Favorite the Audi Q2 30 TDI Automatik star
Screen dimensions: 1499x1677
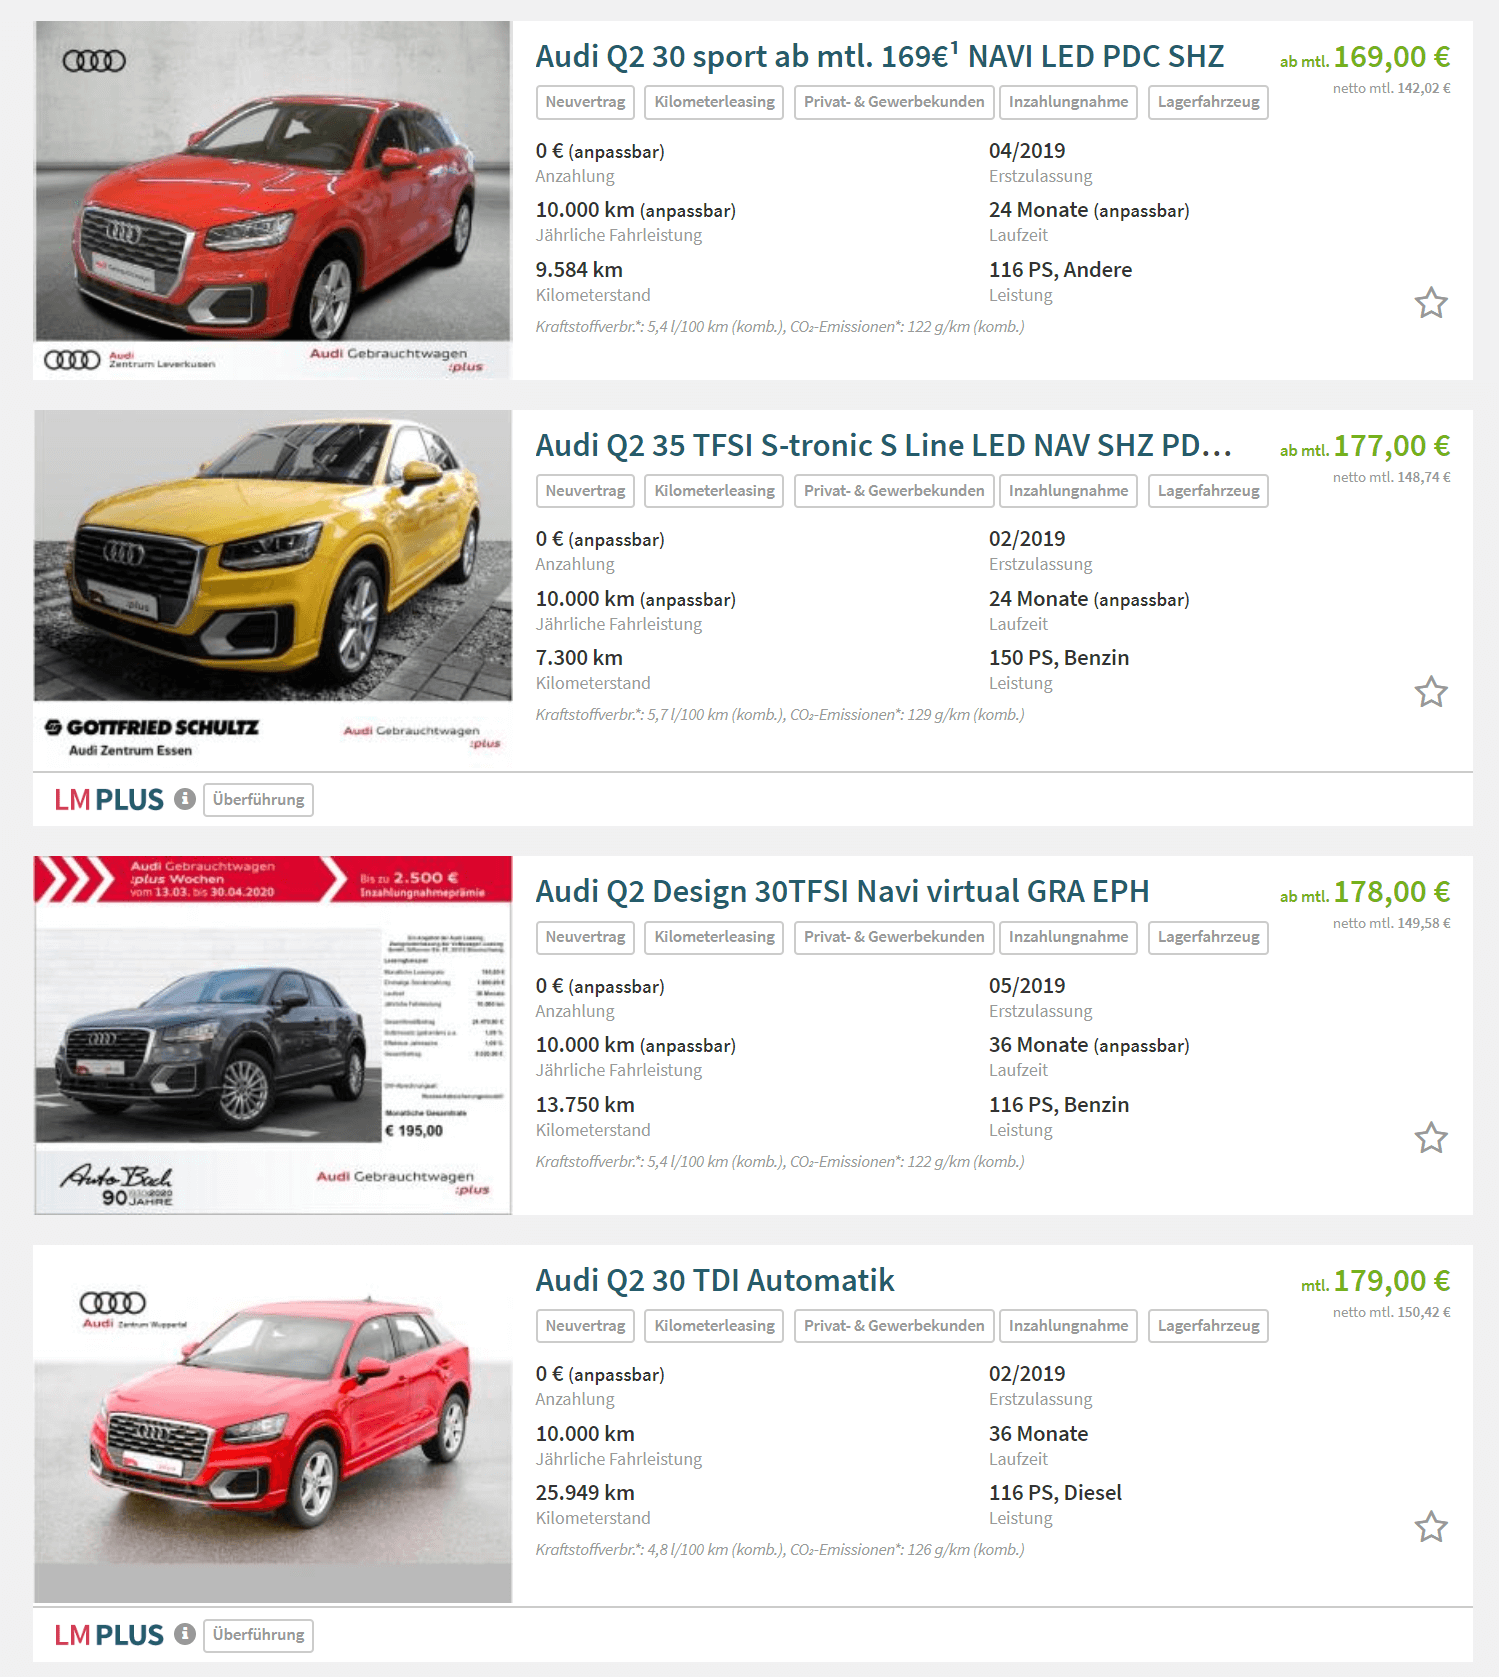coord(1431,1527)
